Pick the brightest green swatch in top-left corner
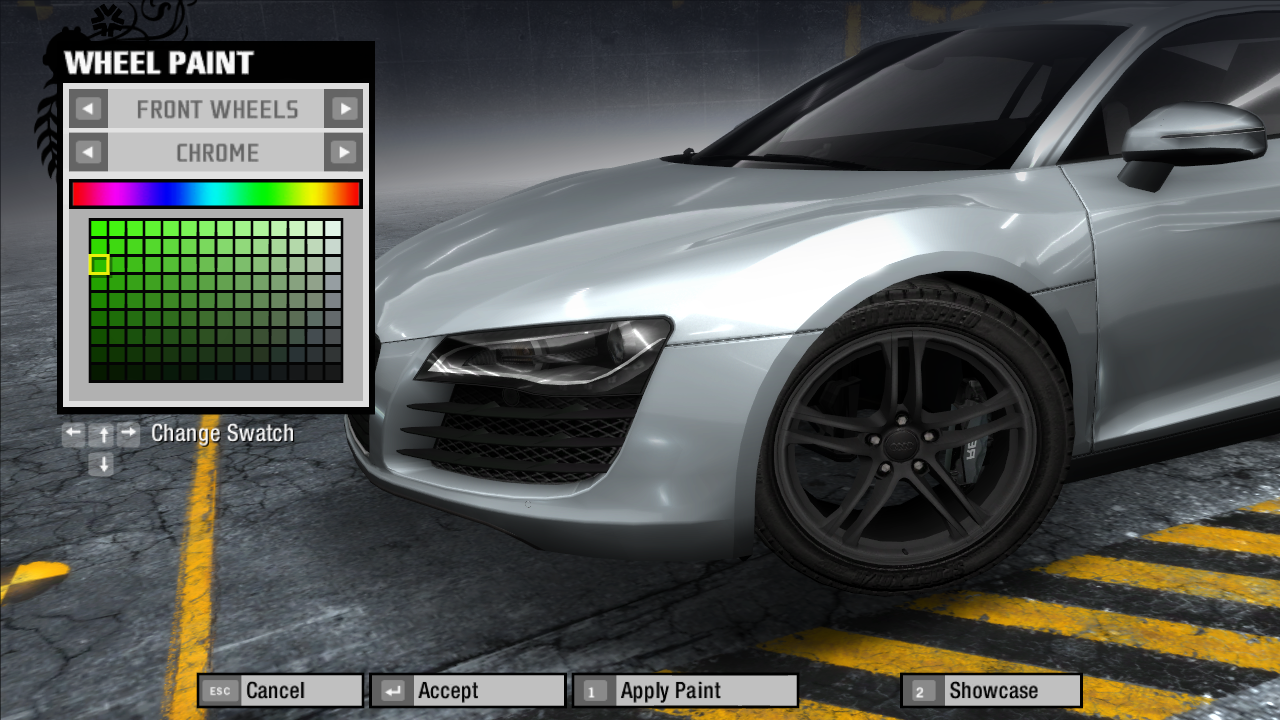Screen dimensions: 1280x720 [99, 228]
